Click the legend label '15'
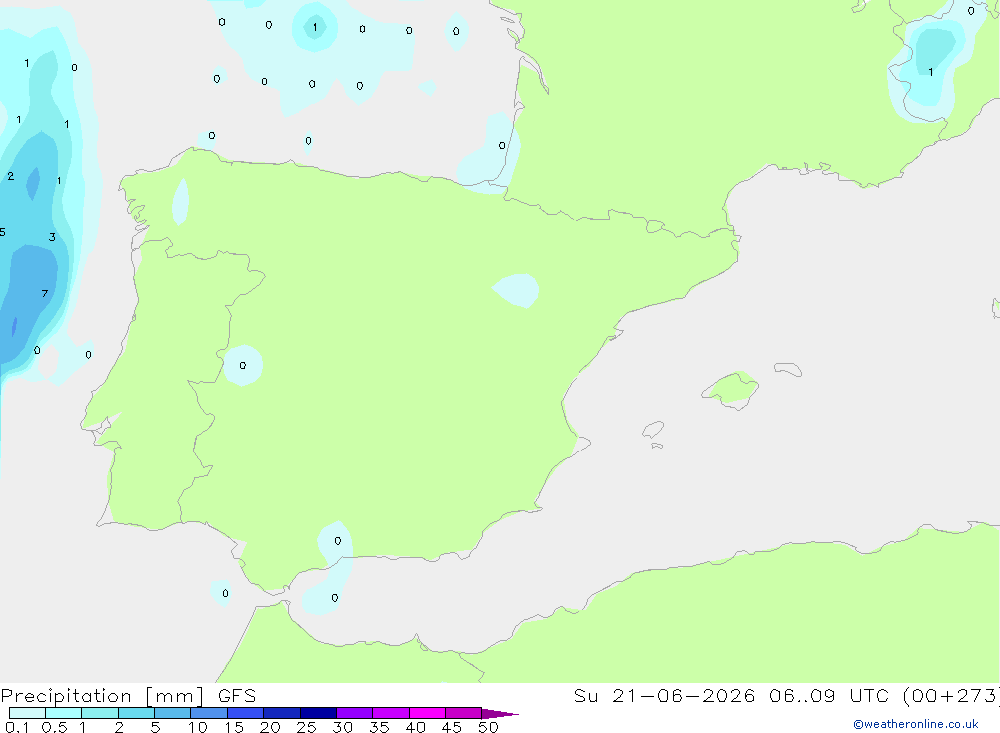Viewport: 1000px width, 733px height. tap(234, 727)
